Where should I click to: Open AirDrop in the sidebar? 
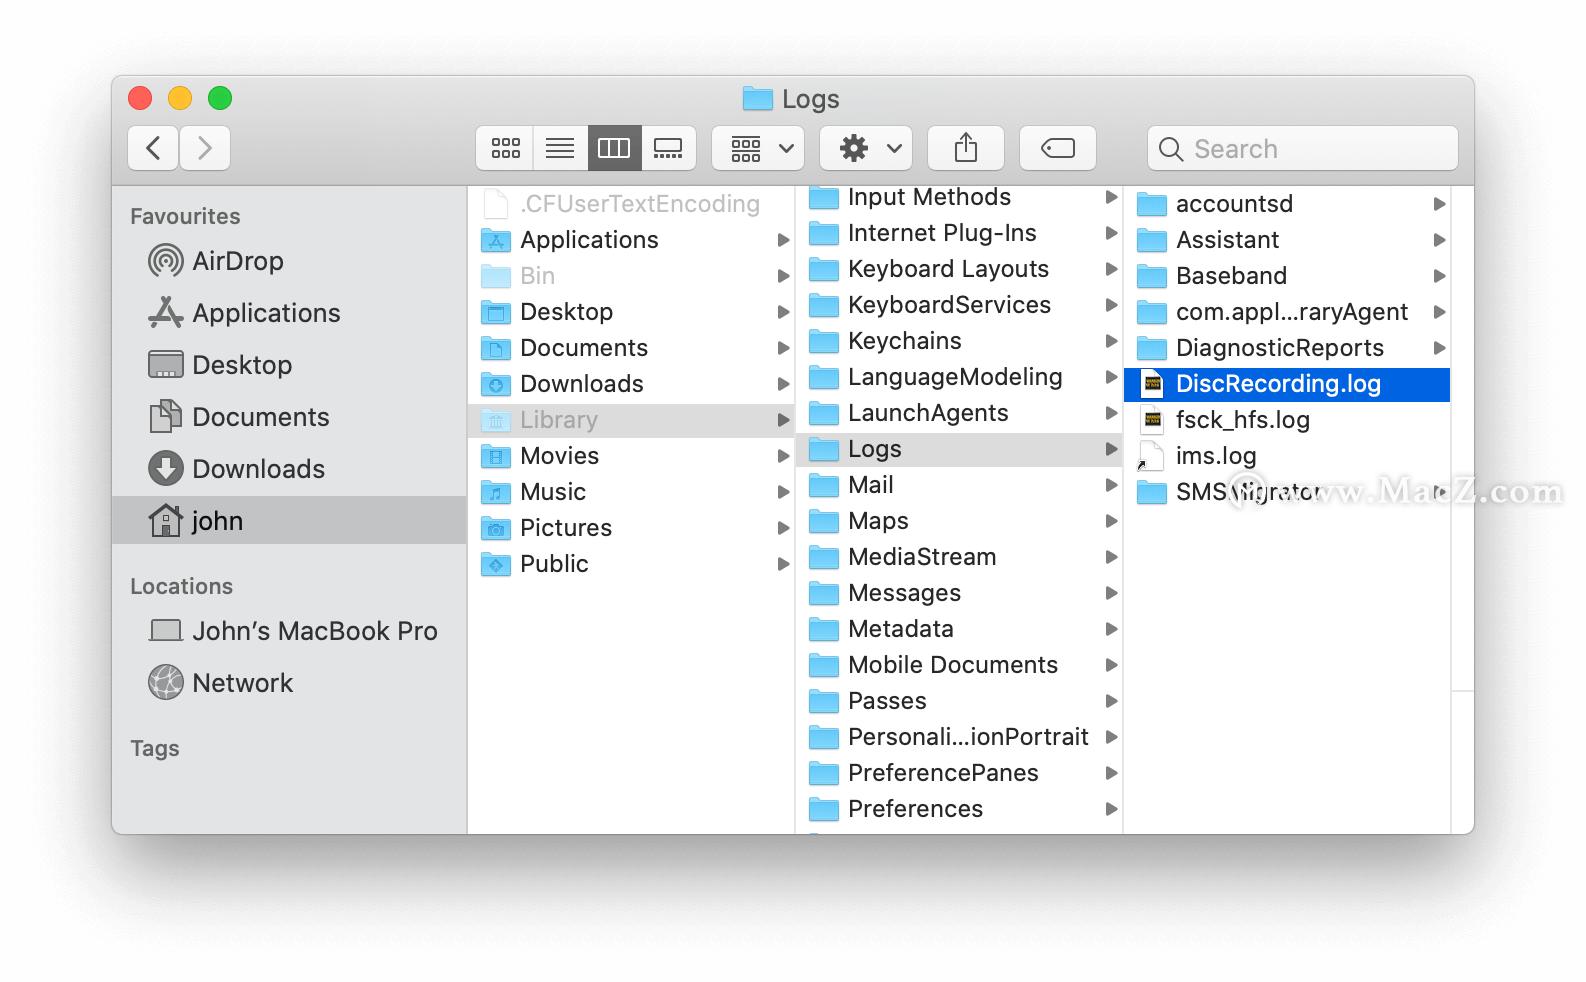[x=289, y=261]
